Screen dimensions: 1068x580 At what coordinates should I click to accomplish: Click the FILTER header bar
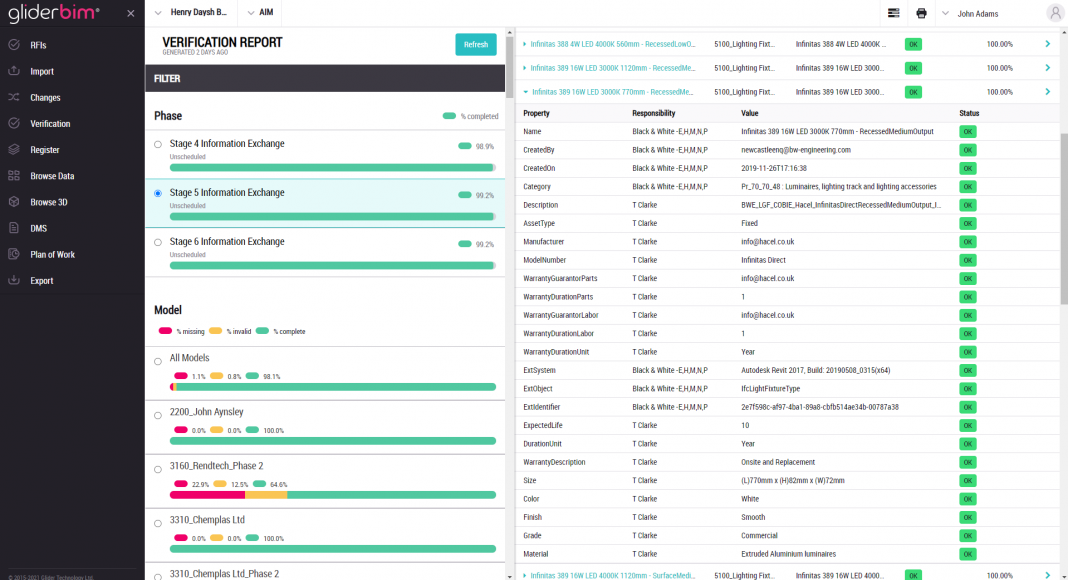[x=325, y=78]
